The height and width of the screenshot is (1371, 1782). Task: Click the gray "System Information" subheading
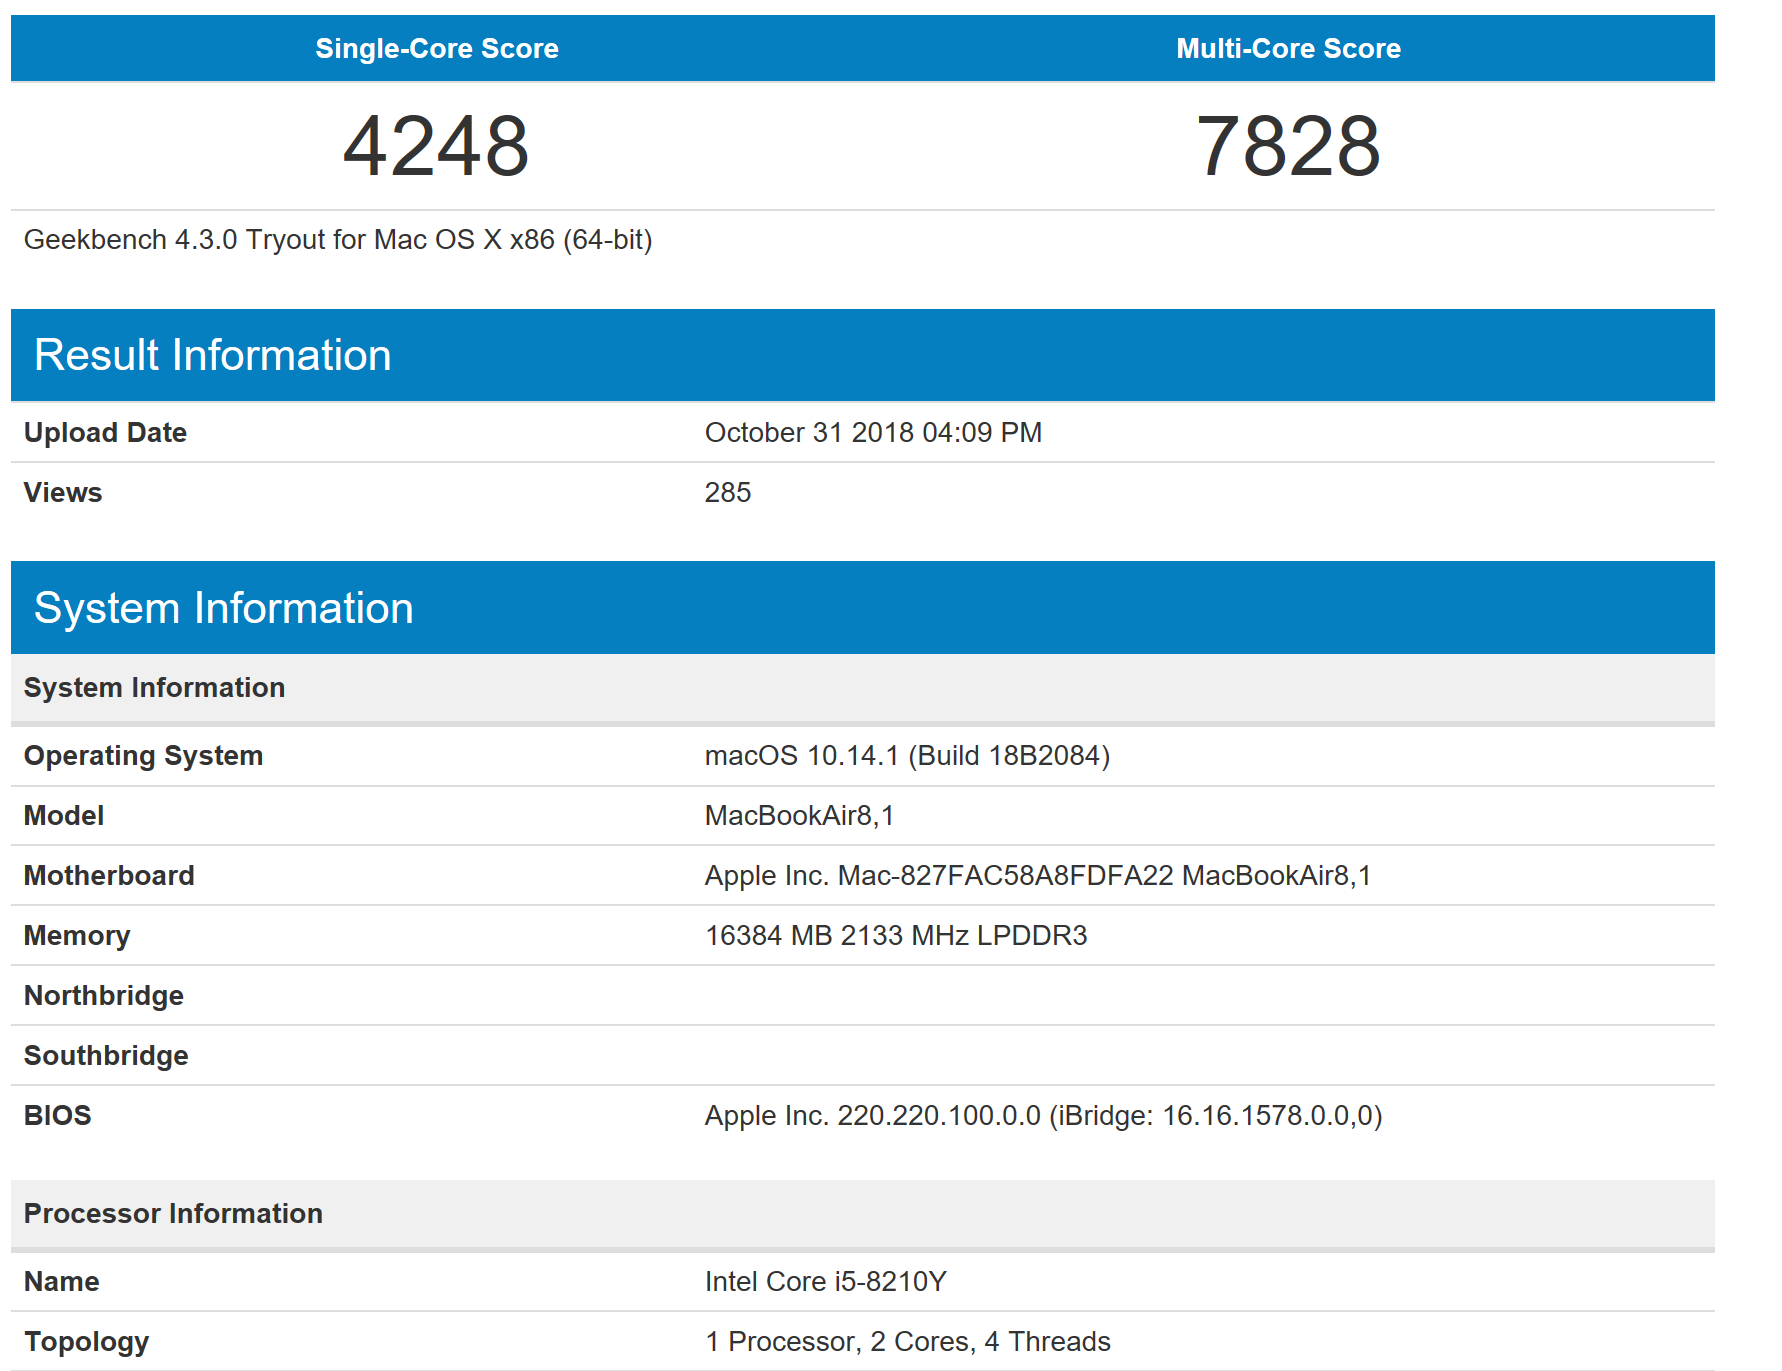[155, 687]
